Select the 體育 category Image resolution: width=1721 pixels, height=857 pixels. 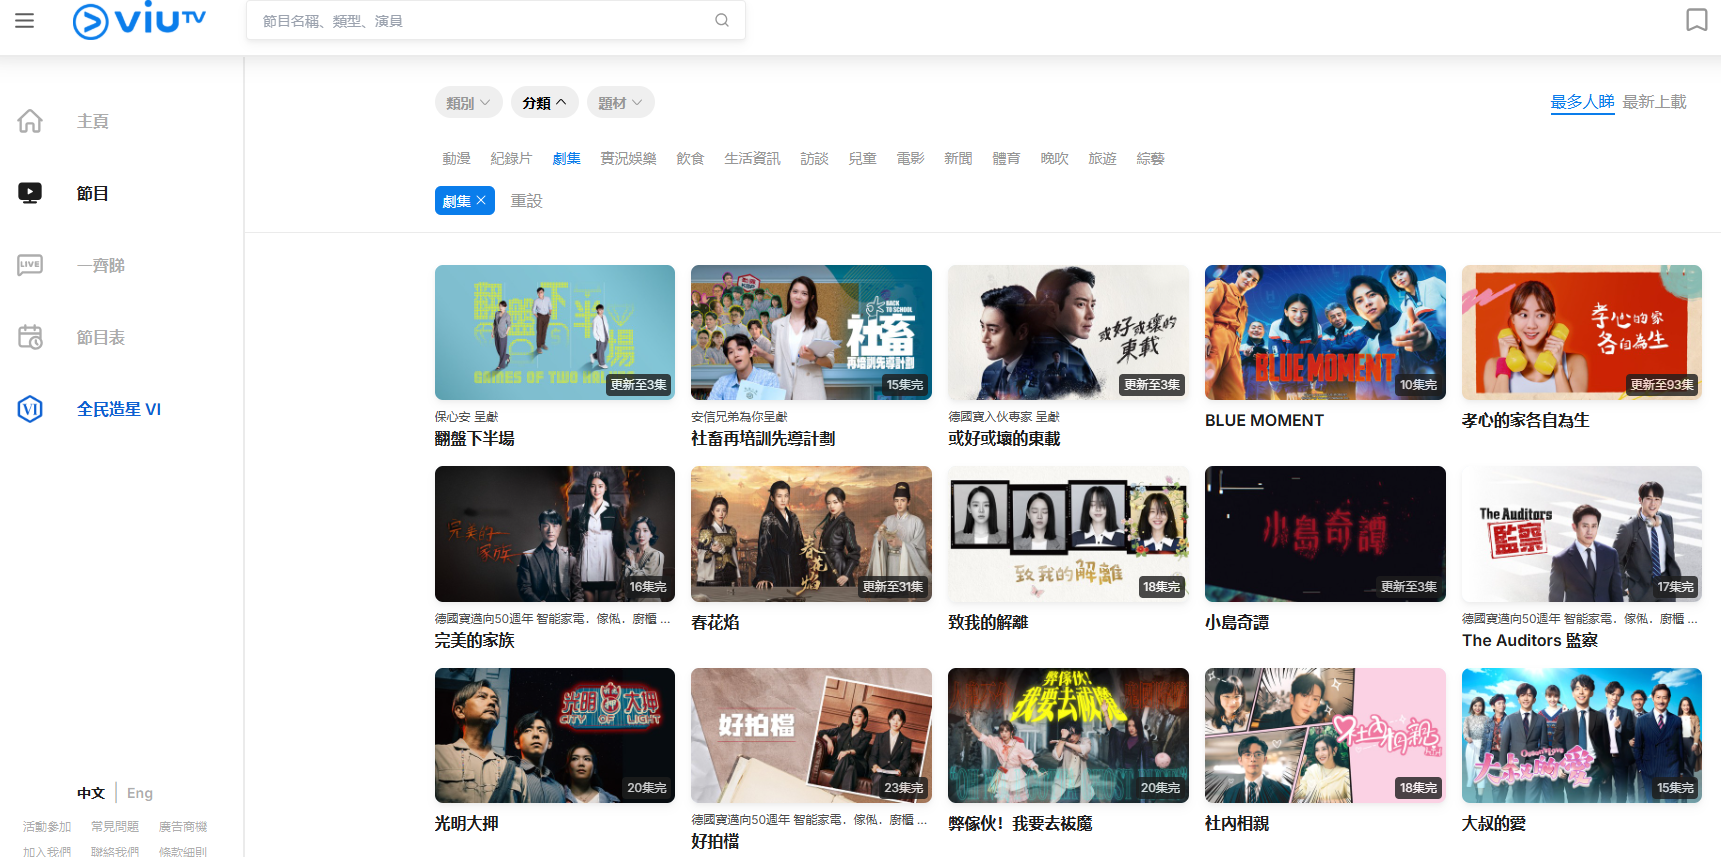point(1006,158)
